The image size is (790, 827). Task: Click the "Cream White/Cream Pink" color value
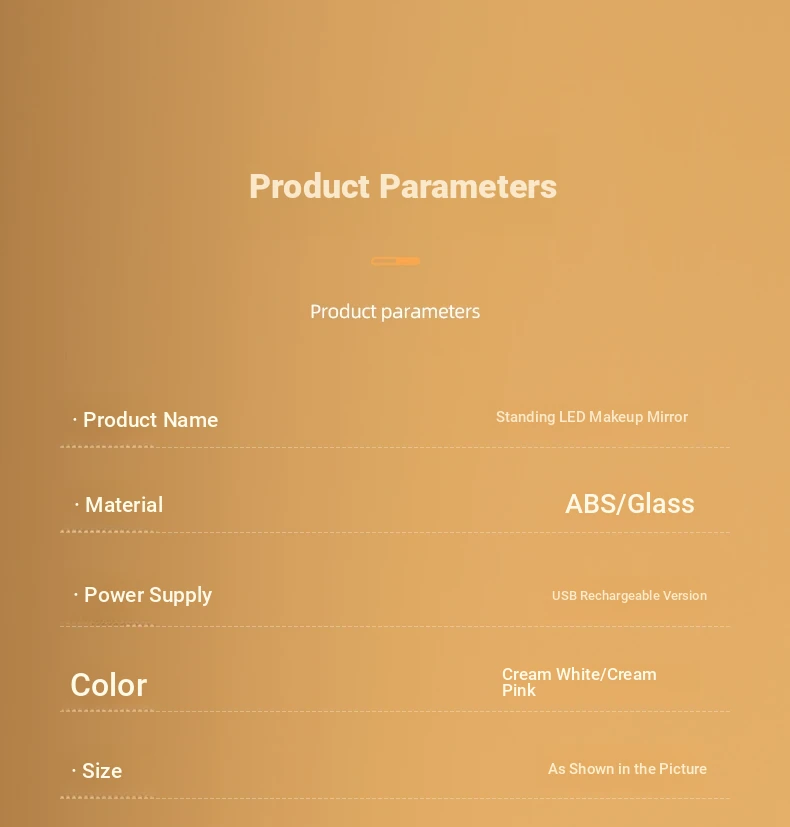click(579, 682)
